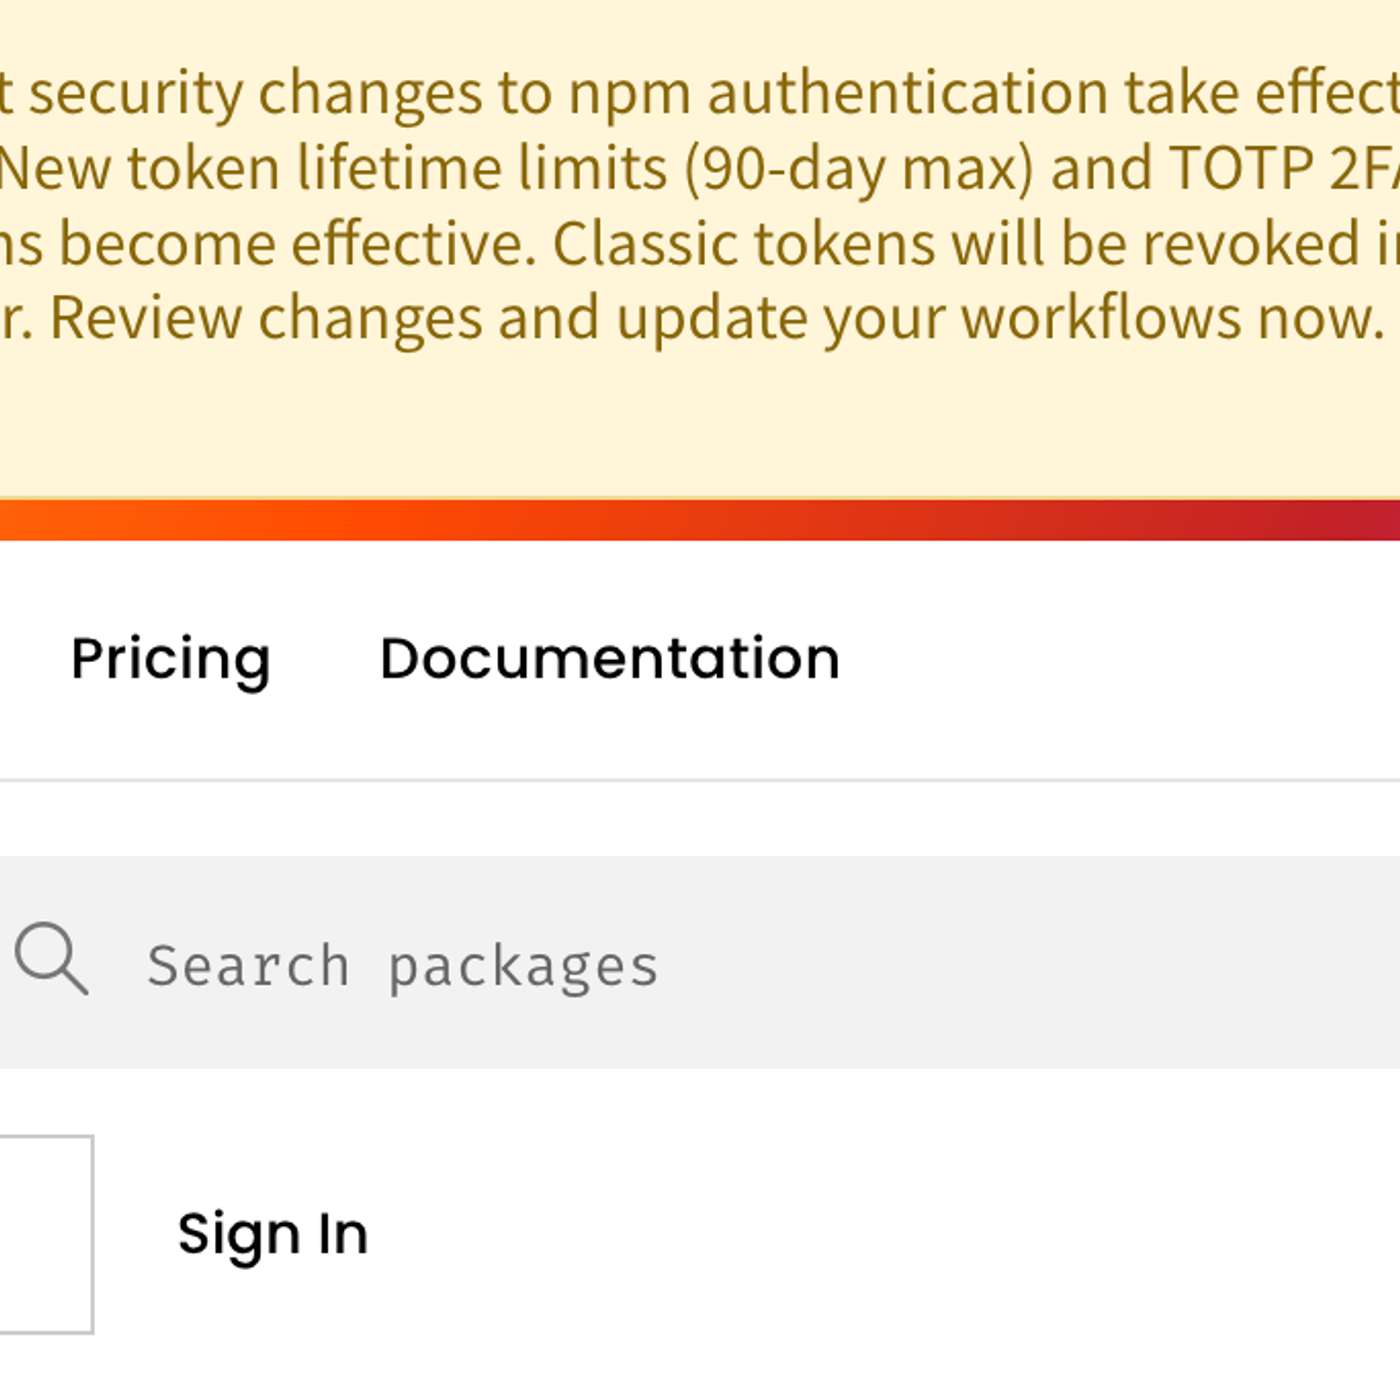1400x1400 pixels.
Task: Click empty yellow banner area below the text
Action: 700,430
